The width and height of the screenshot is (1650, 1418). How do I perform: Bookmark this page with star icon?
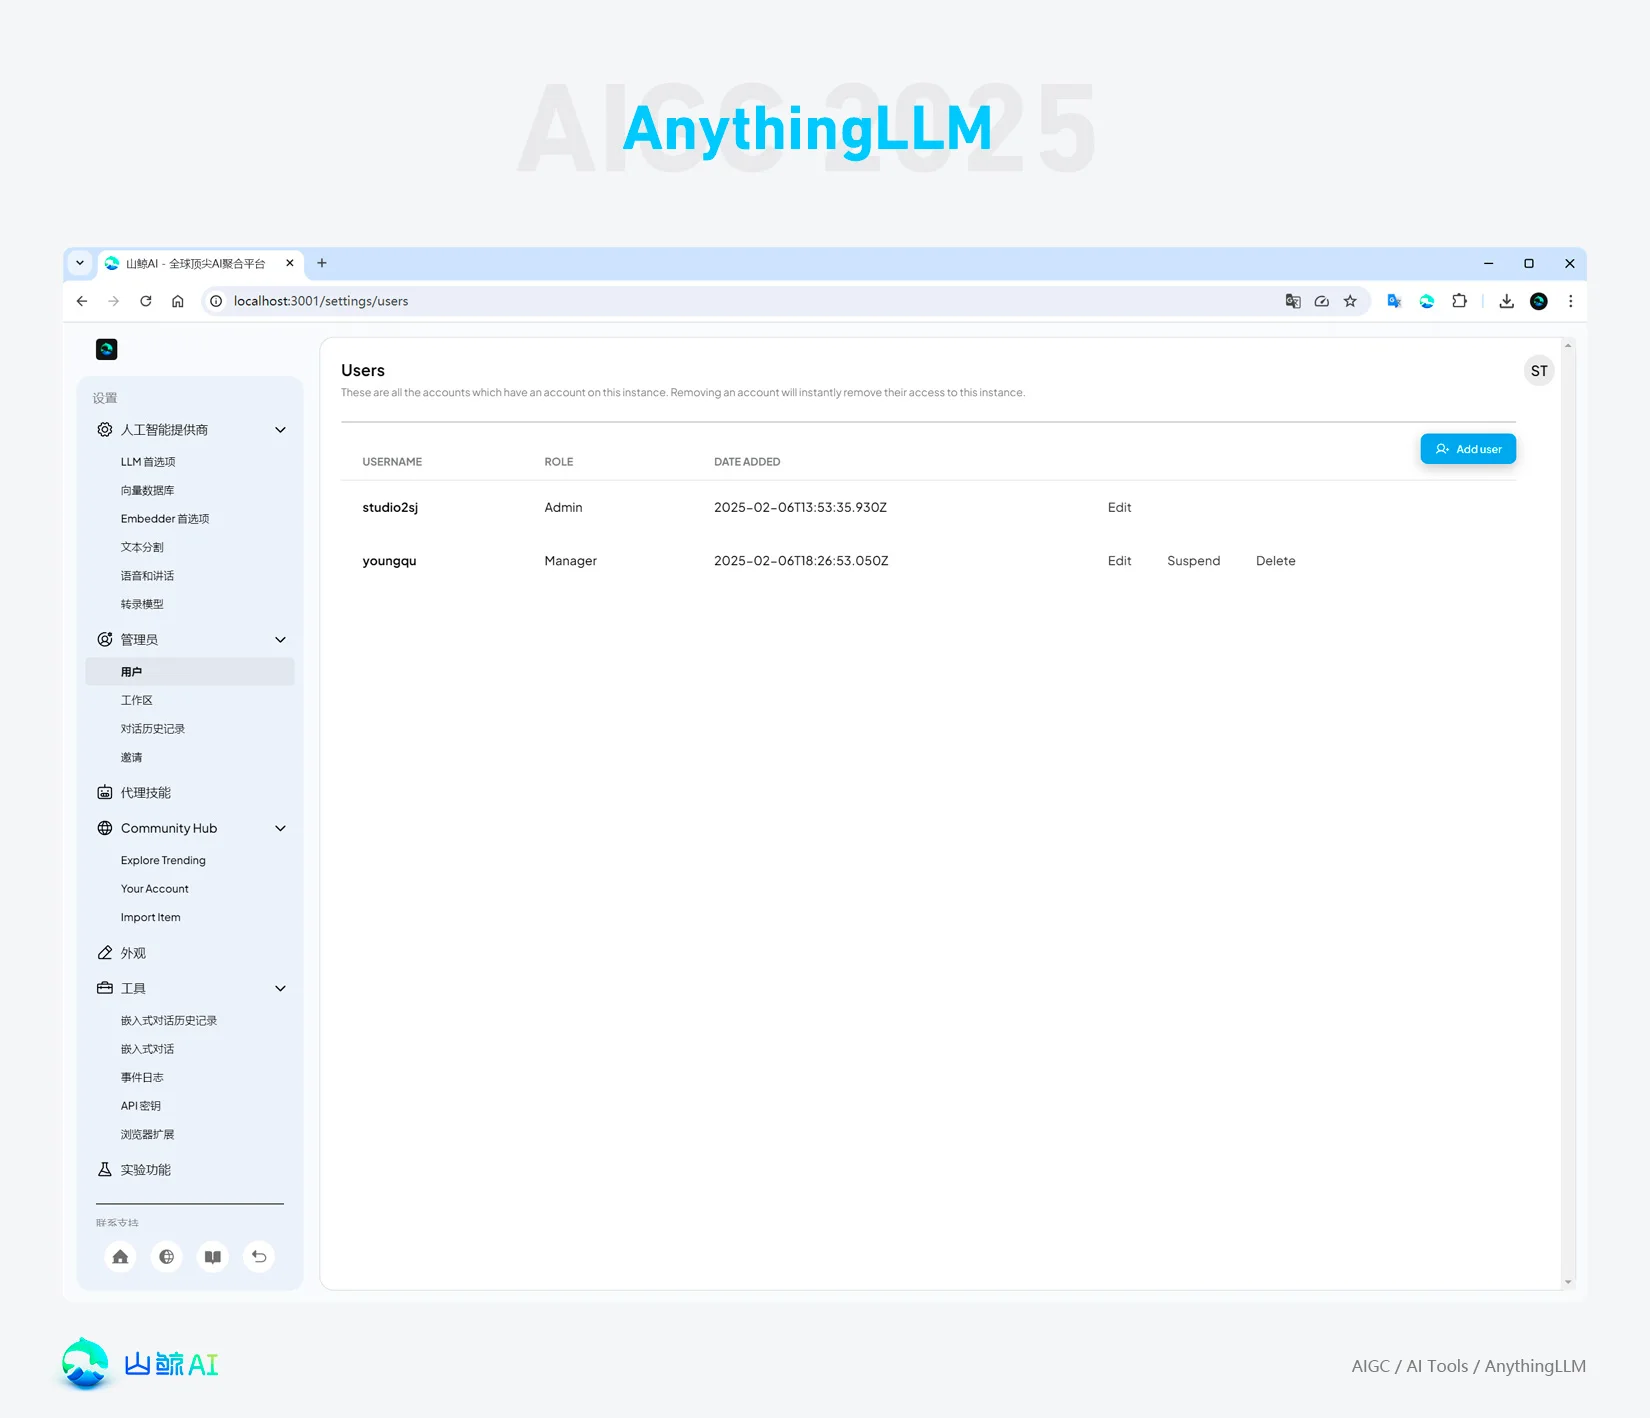[1350, 301]
